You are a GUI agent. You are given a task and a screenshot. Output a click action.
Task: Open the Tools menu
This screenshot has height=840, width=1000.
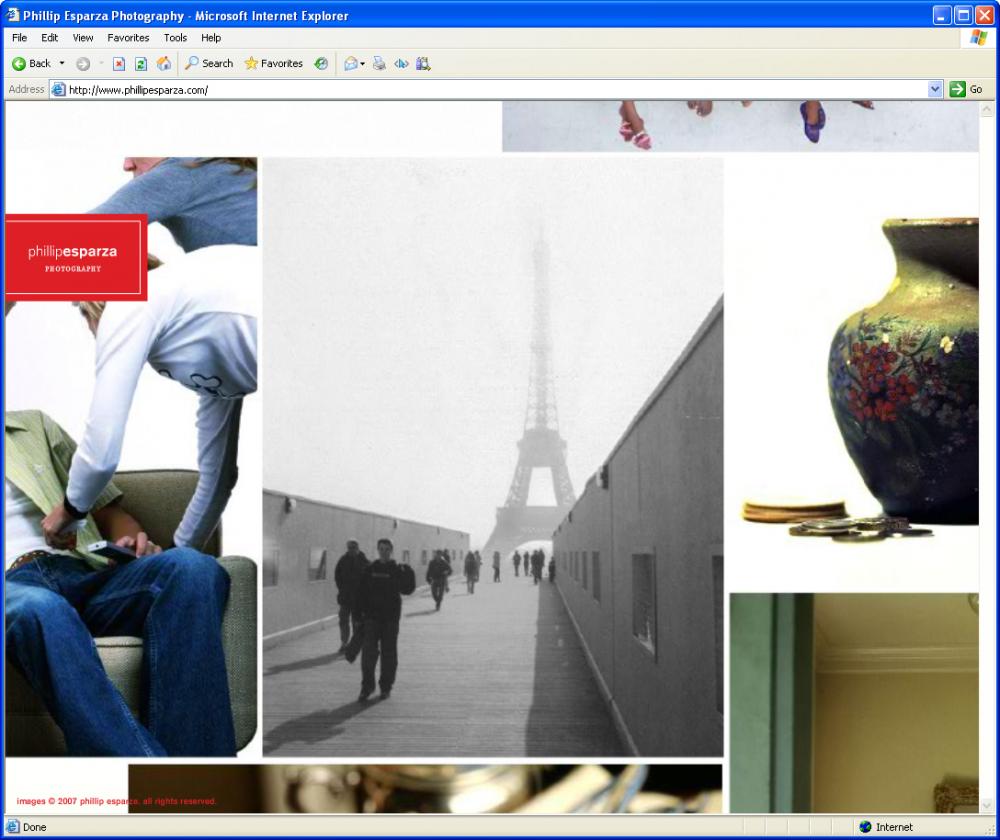[x=175, y=38]
